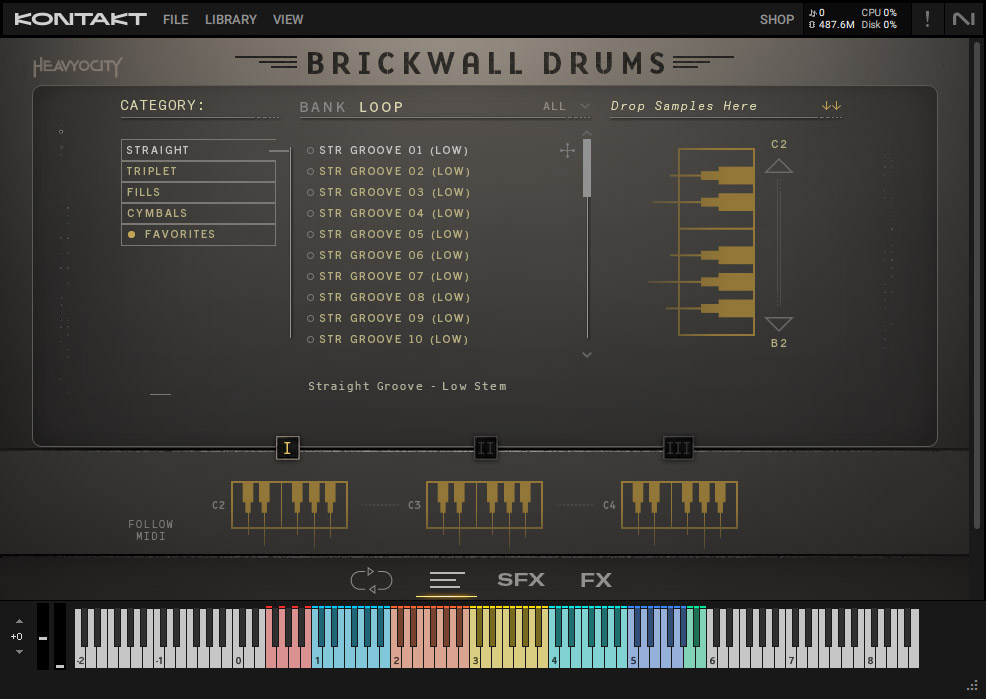This screenshot has width=986, height=699.
Task: Click the Native Instruments logo icon
Action: (963, 19)
